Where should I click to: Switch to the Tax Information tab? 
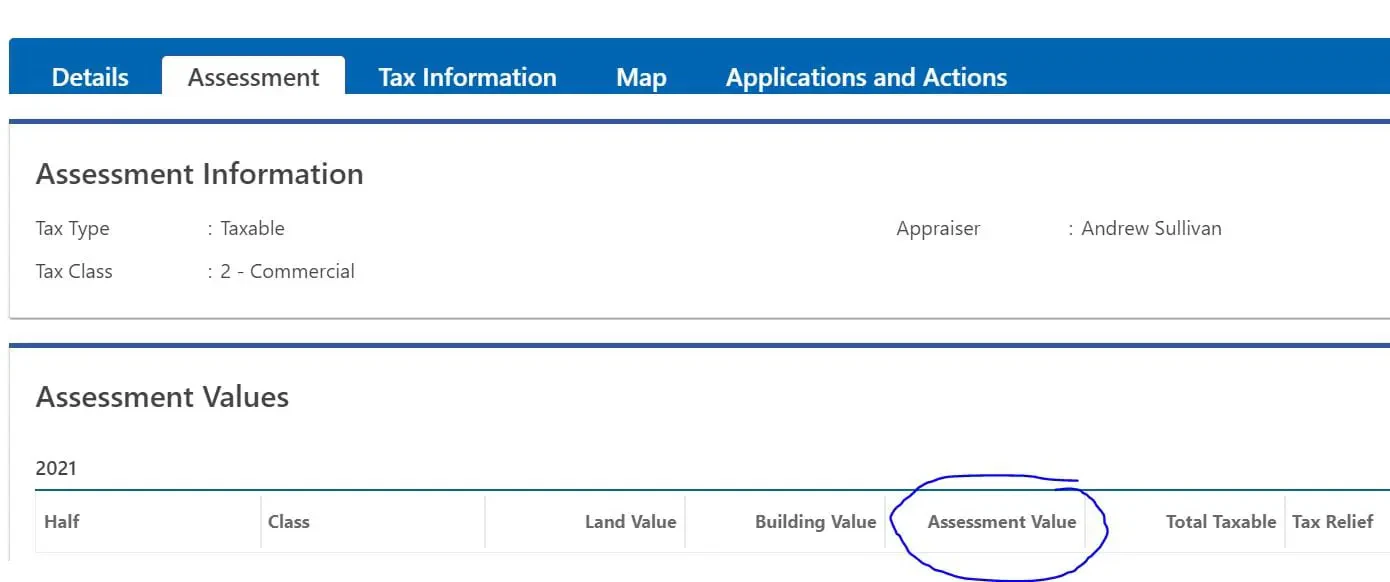point(467,77)
